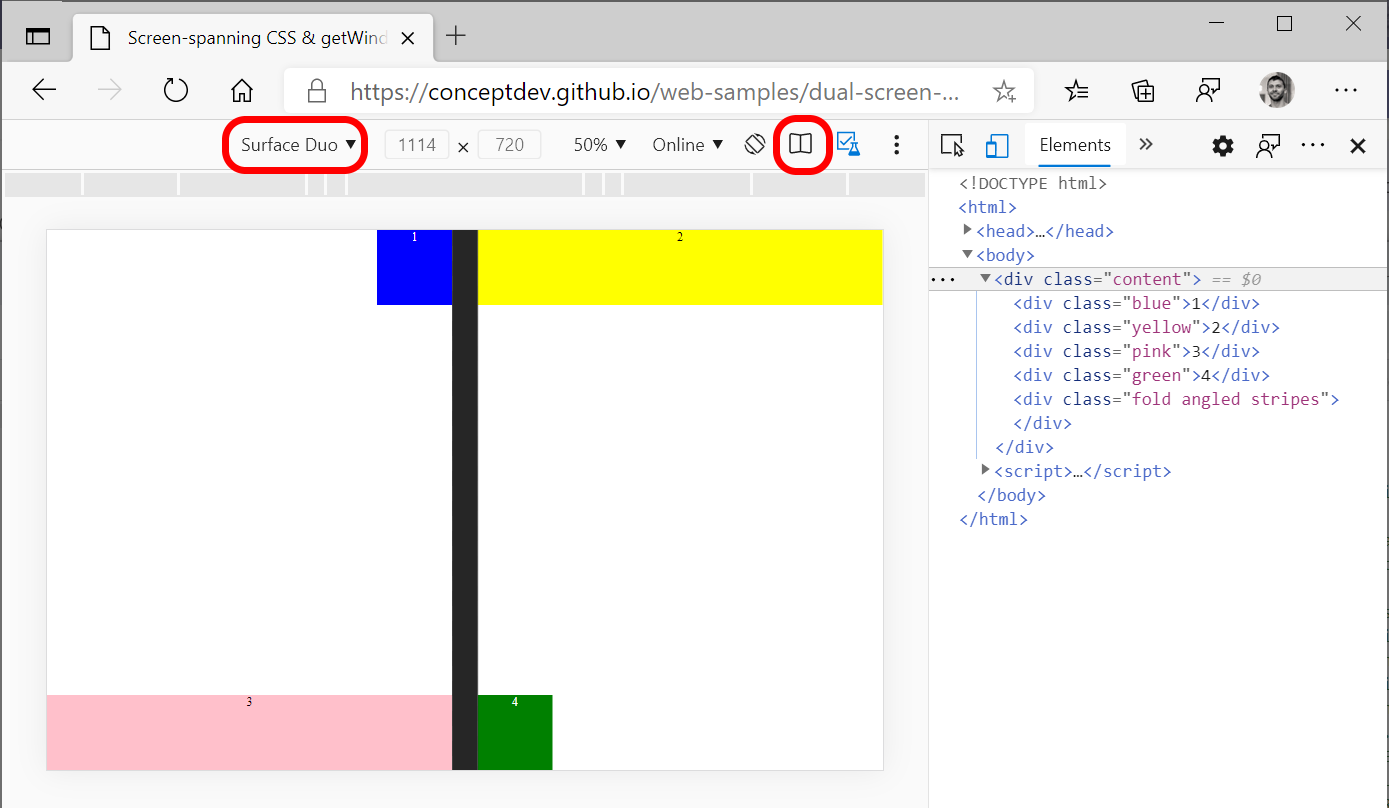Select the Screen-spanning CSS browser tab
This screenshot has height=808, width=1389.
click(253, 38)
